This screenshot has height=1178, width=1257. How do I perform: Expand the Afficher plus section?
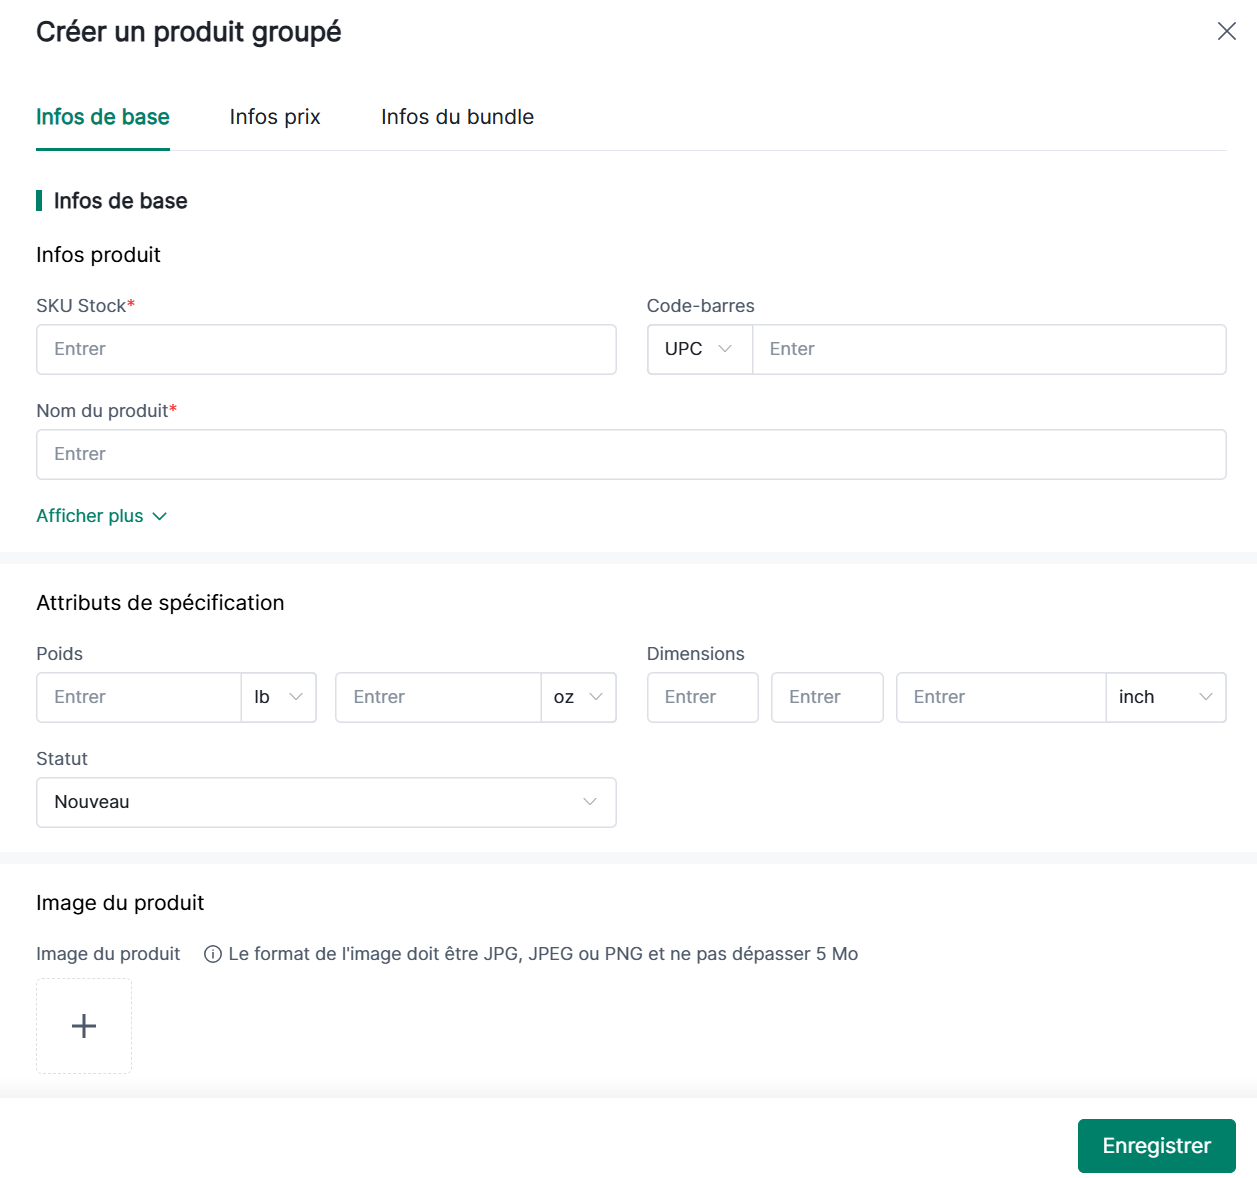pos(101,516)
